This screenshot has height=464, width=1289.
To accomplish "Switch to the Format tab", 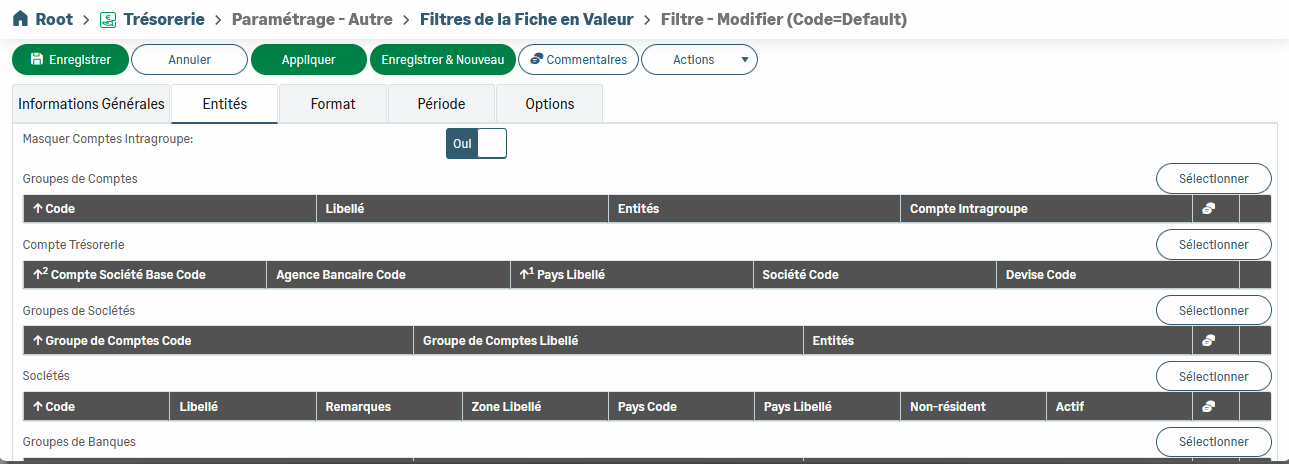I will click(x=333, y=104).
